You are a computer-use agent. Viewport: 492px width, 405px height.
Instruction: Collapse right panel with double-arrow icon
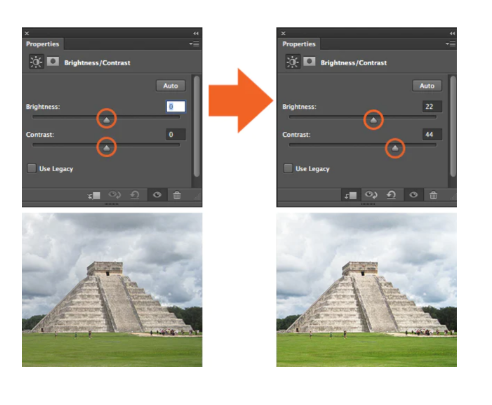tap(452, 33)
